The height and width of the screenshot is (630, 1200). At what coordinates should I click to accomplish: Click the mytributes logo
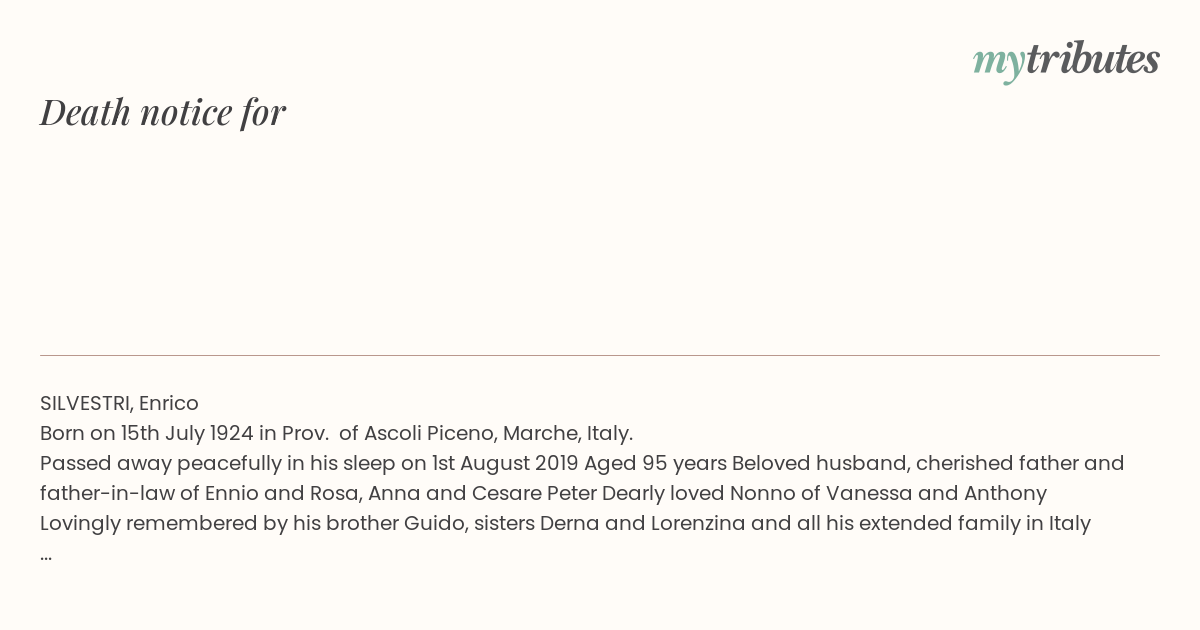(x=1066, y=61)
